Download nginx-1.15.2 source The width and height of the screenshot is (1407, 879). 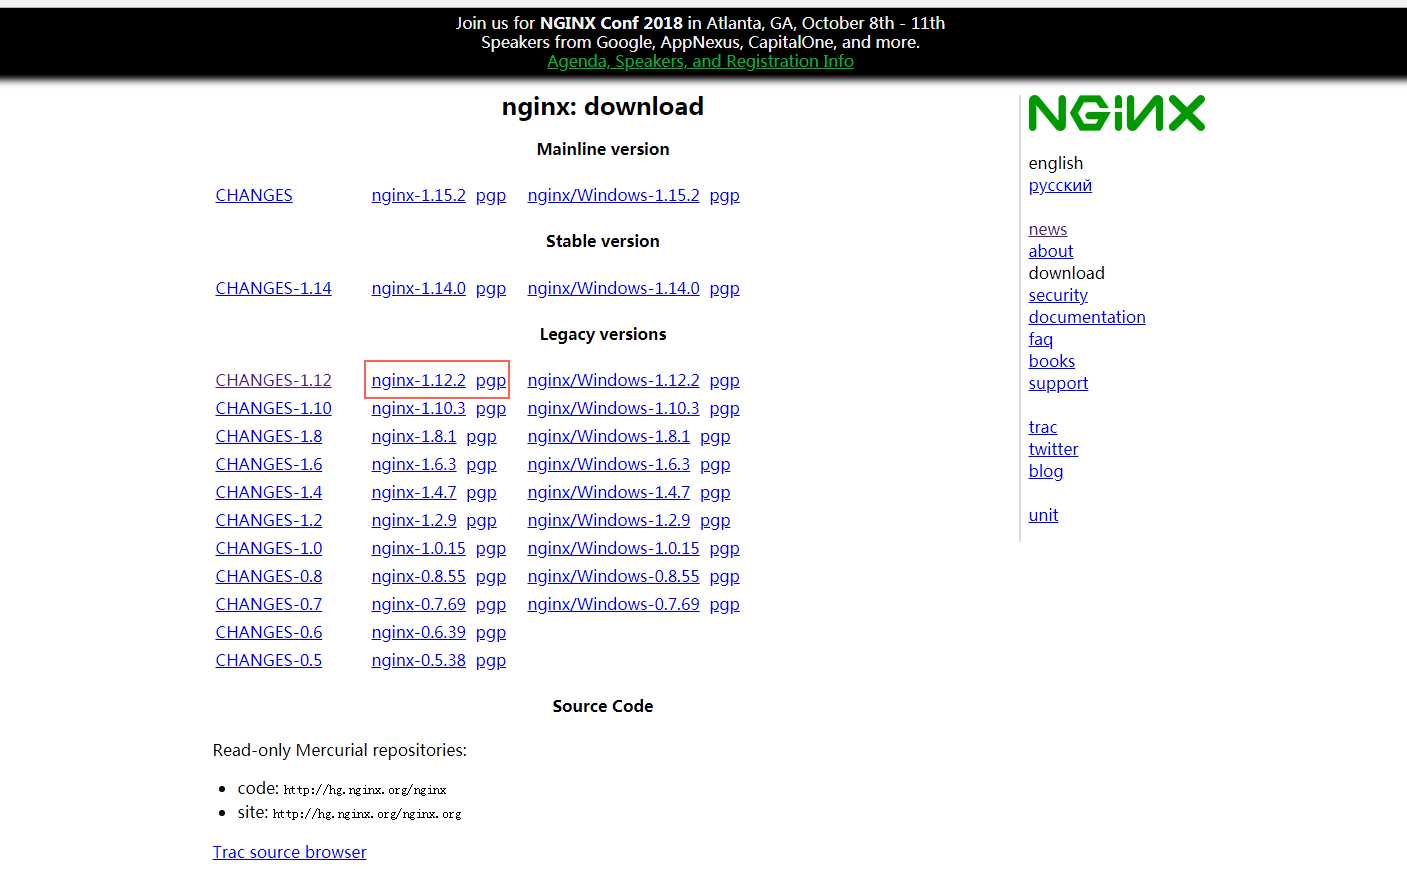click(418, 195)
